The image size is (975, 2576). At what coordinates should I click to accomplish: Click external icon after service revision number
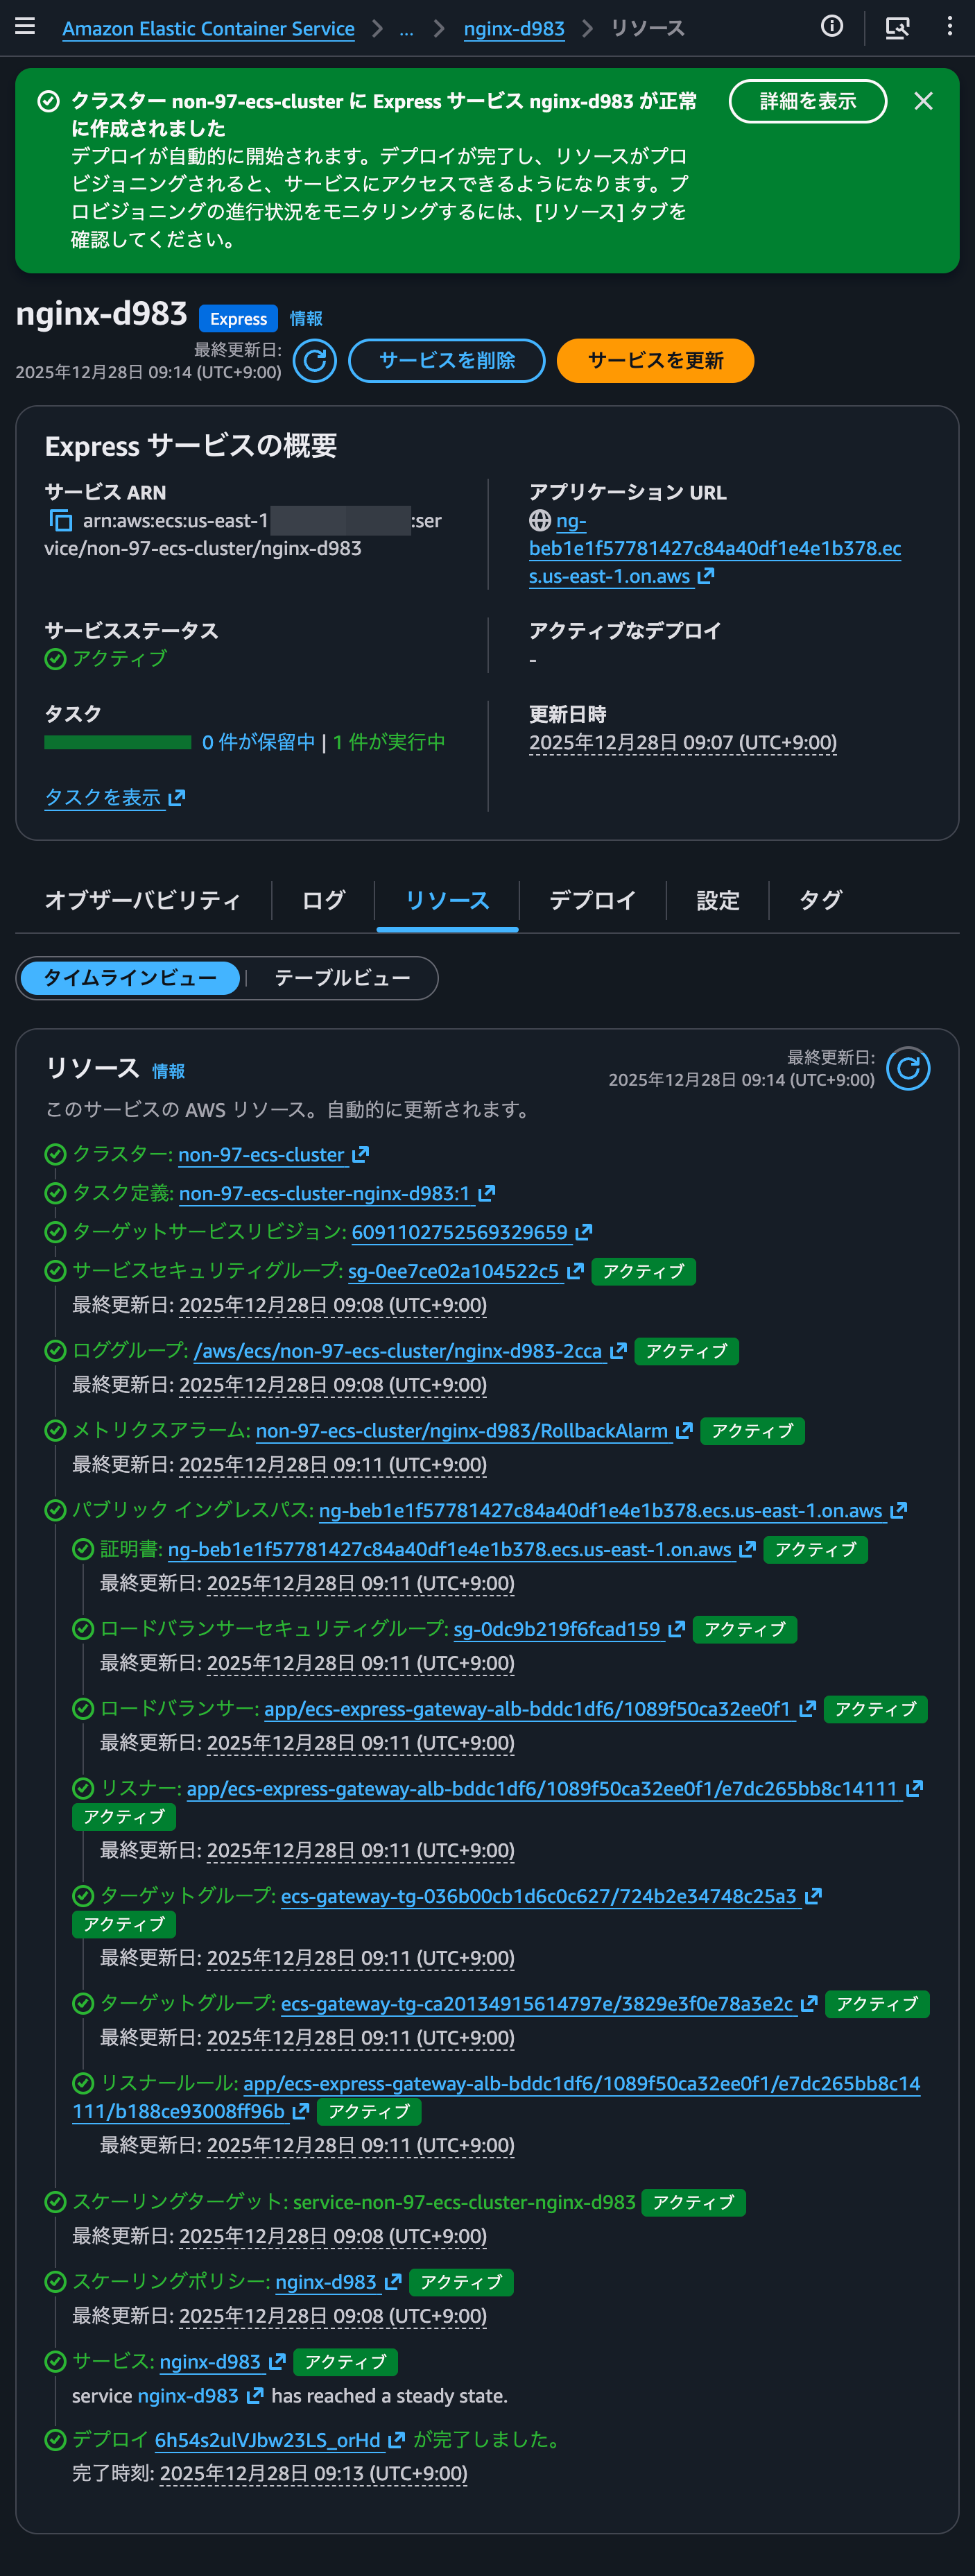[584, 1232]
